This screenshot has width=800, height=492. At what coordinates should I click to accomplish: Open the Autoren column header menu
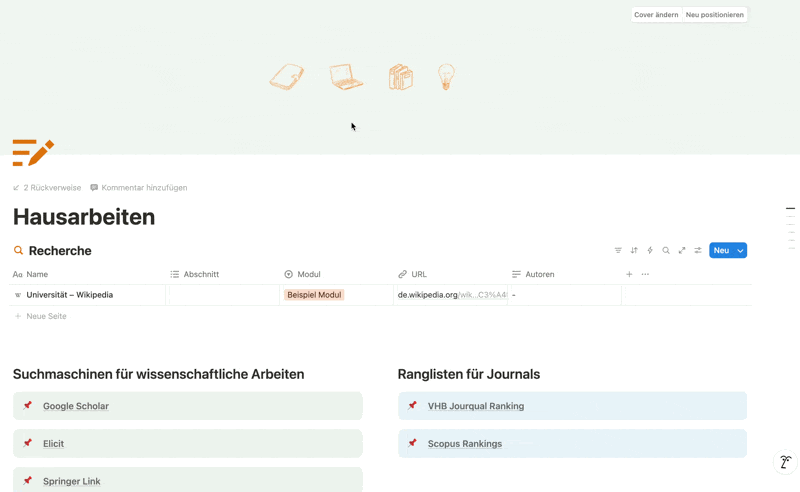pyautogui.click(x=539, y=274)
